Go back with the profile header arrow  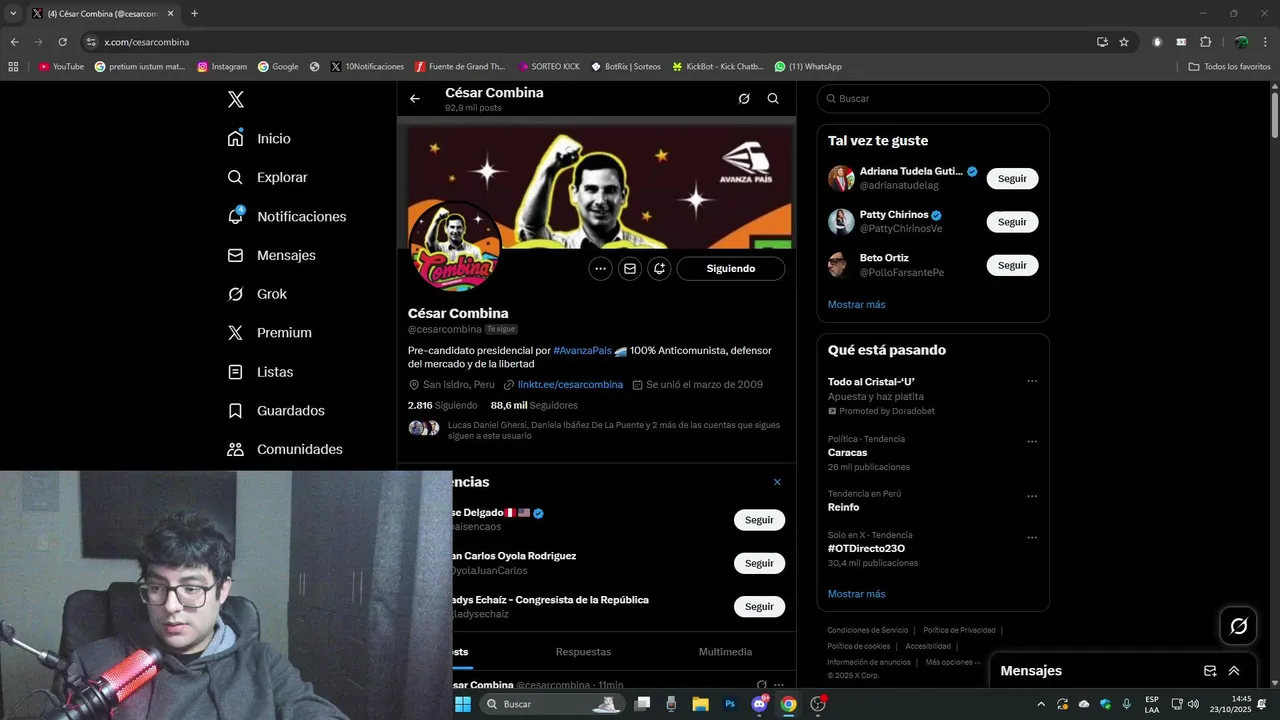(x=415, y=99)
